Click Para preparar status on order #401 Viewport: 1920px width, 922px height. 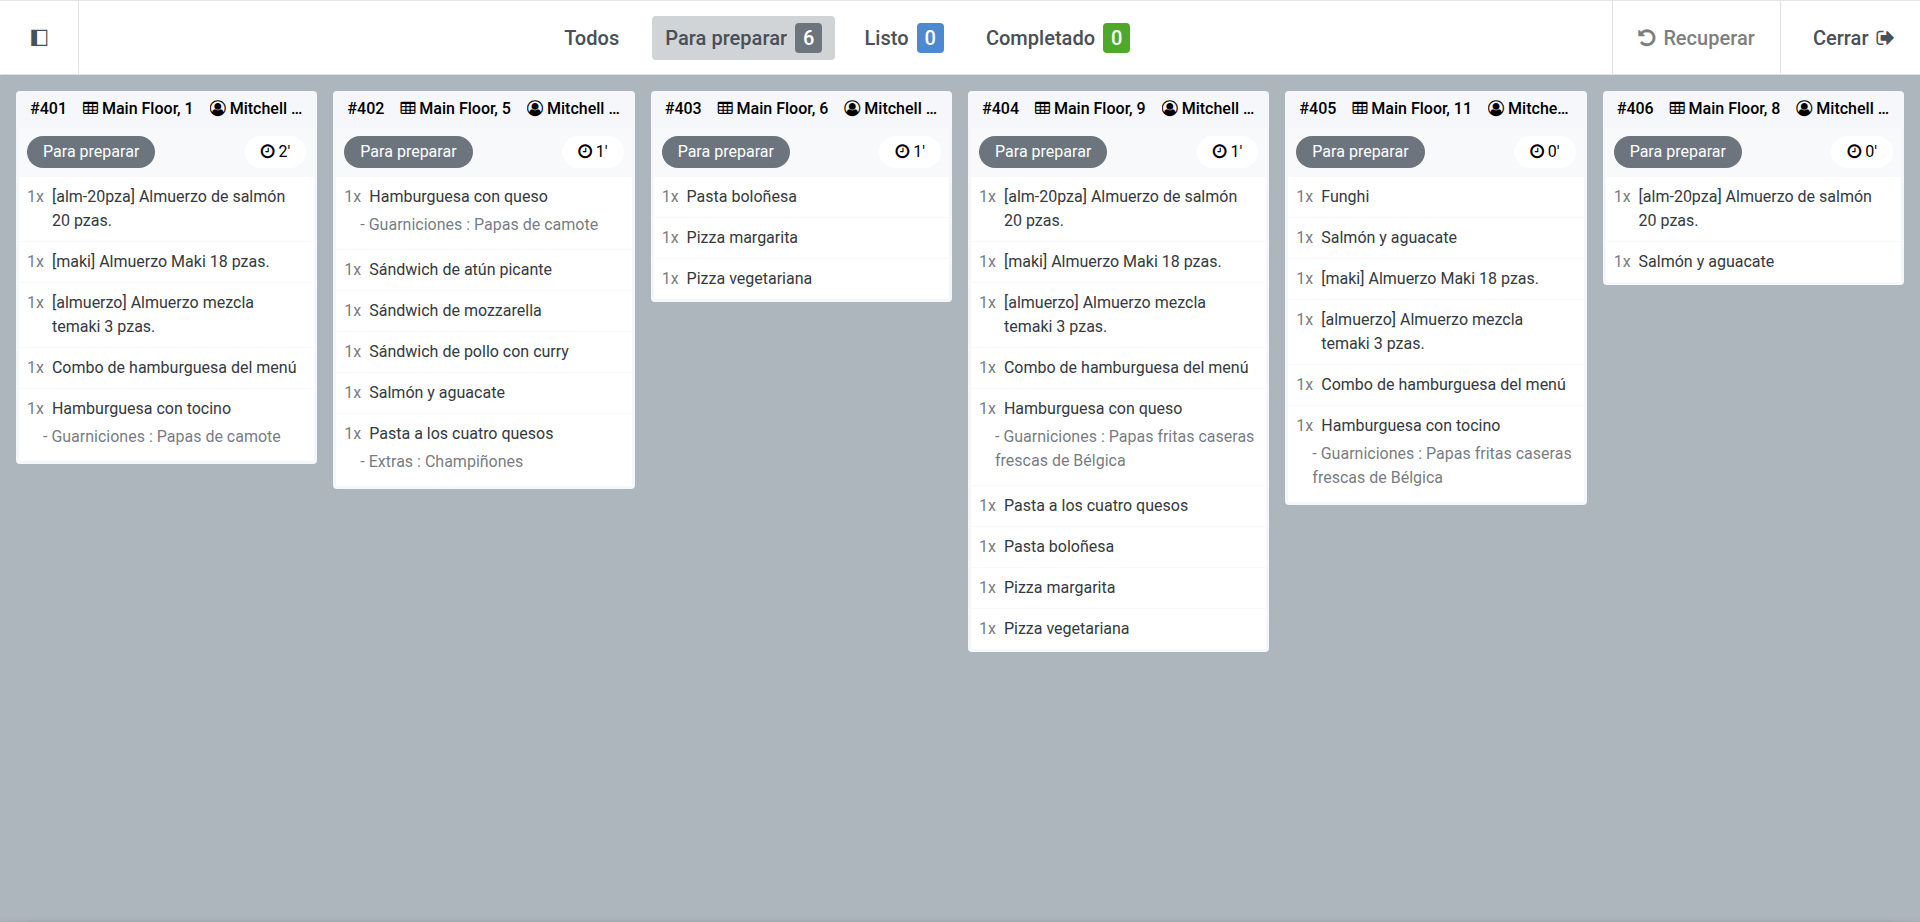(91, 152)
